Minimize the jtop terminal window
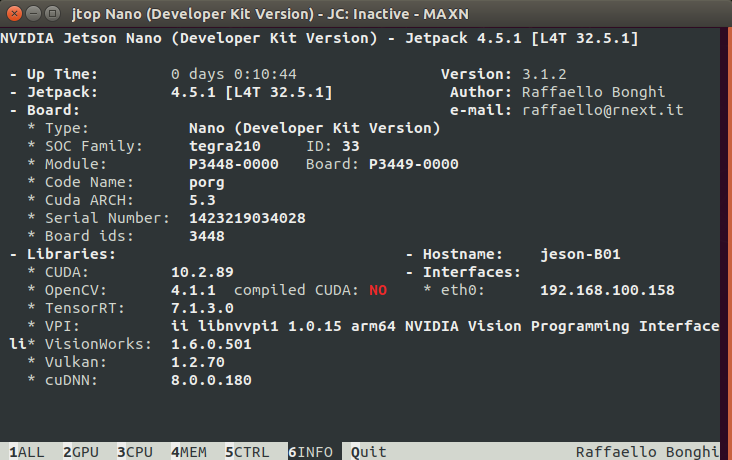732x460 pixels. coord(34,14)
